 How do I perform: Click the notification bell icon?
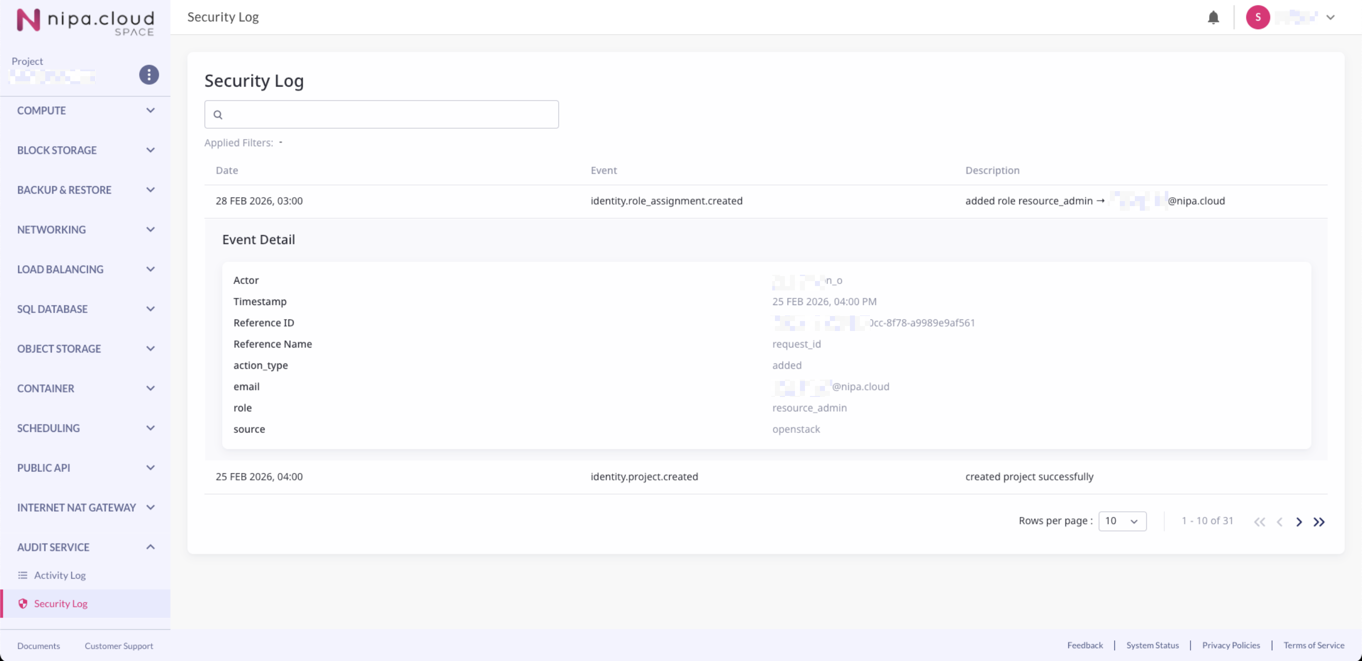pyautogui.click(x=1213, y=17)
